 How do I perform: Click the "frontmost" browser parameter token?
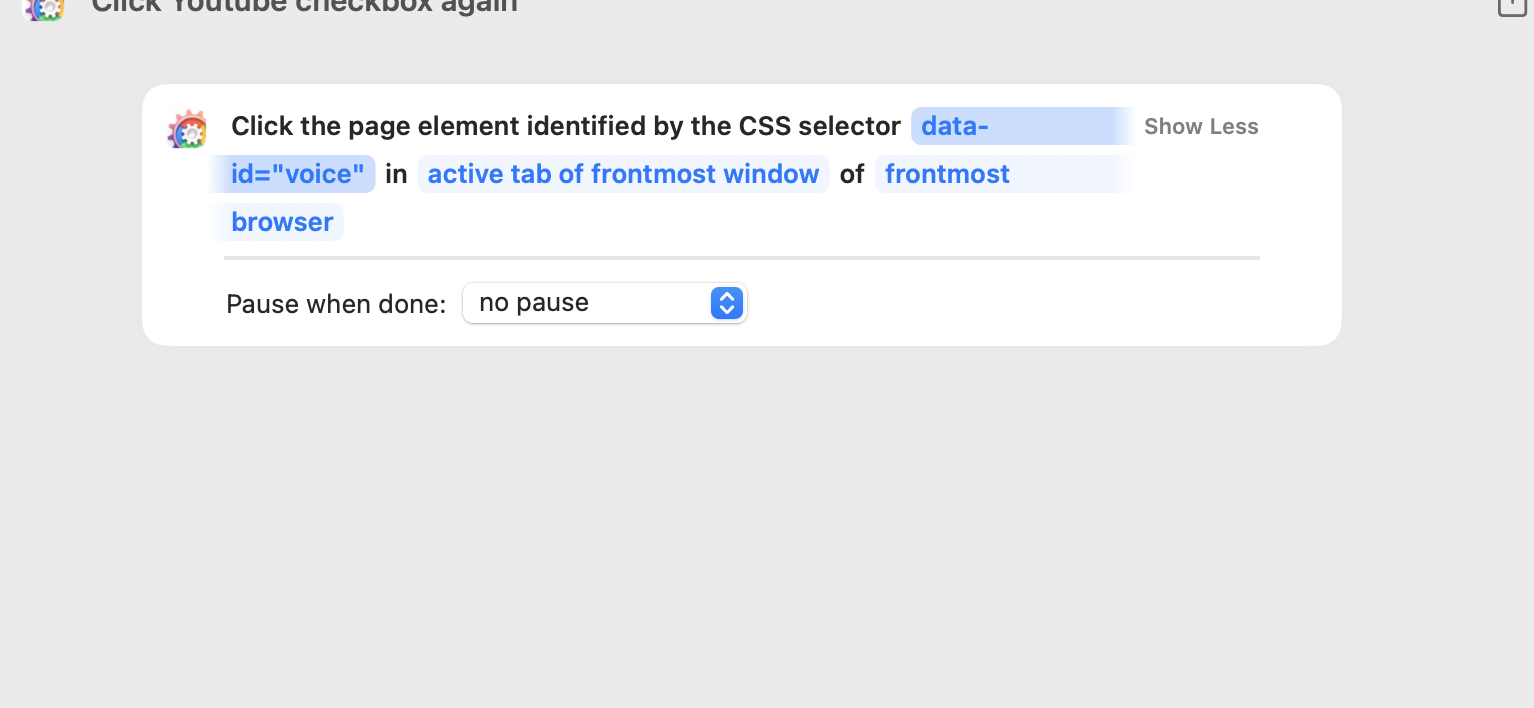pyautogui.click(x=947, y=174)
